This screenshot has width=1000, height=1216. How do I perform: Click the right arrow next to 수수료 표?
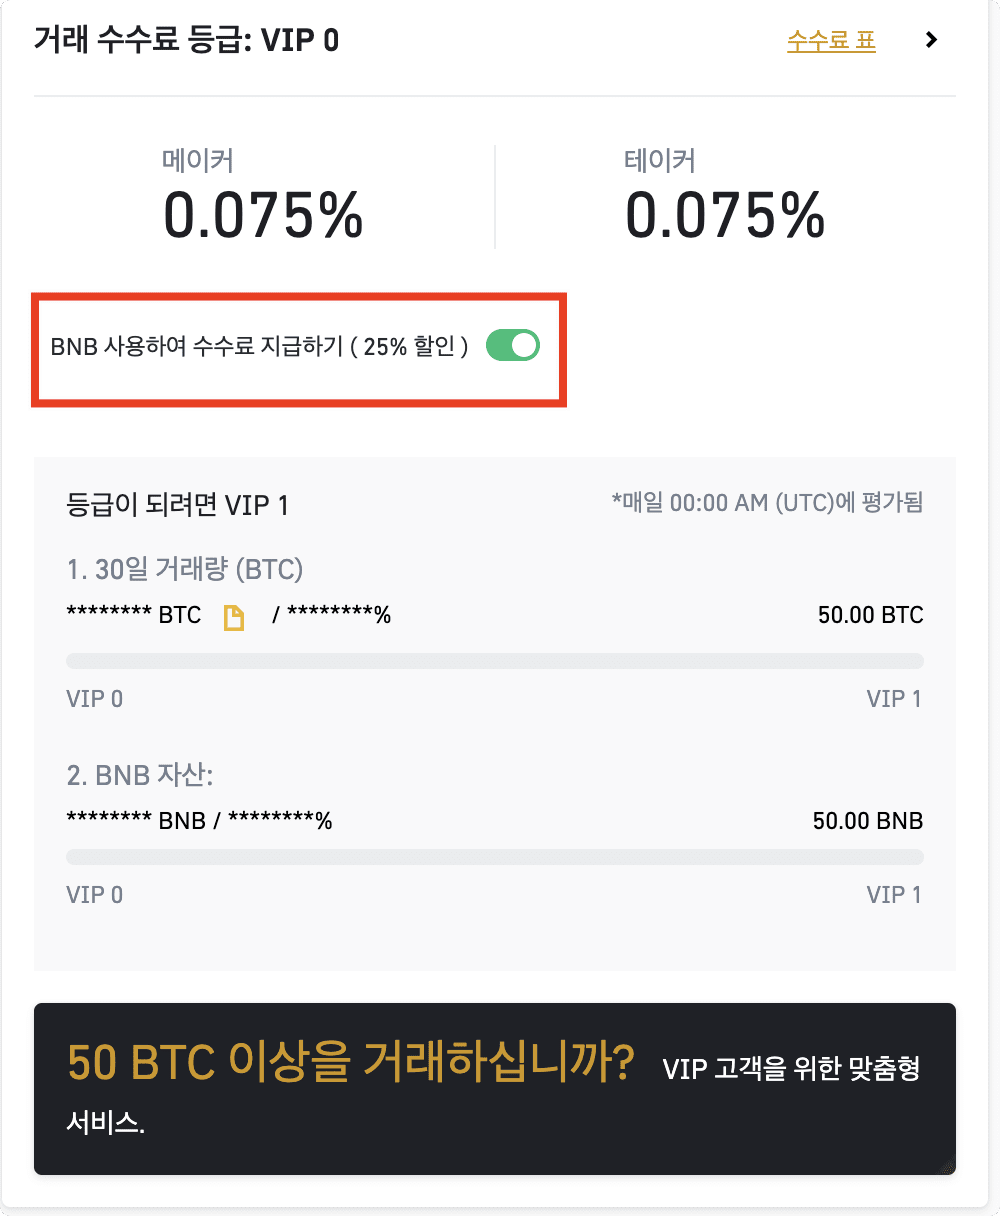click(932, 40)
